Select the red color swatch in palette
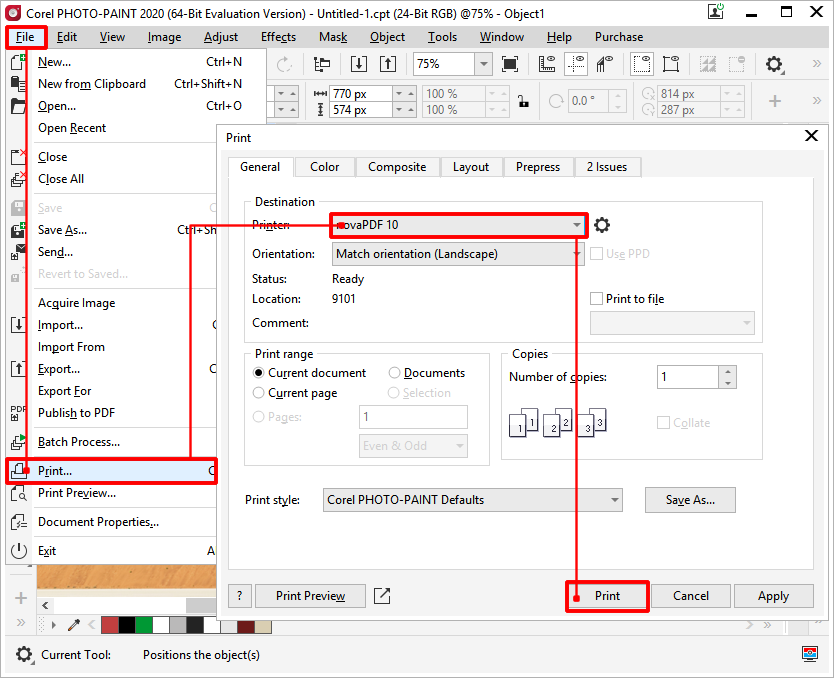 pos(110,625)
